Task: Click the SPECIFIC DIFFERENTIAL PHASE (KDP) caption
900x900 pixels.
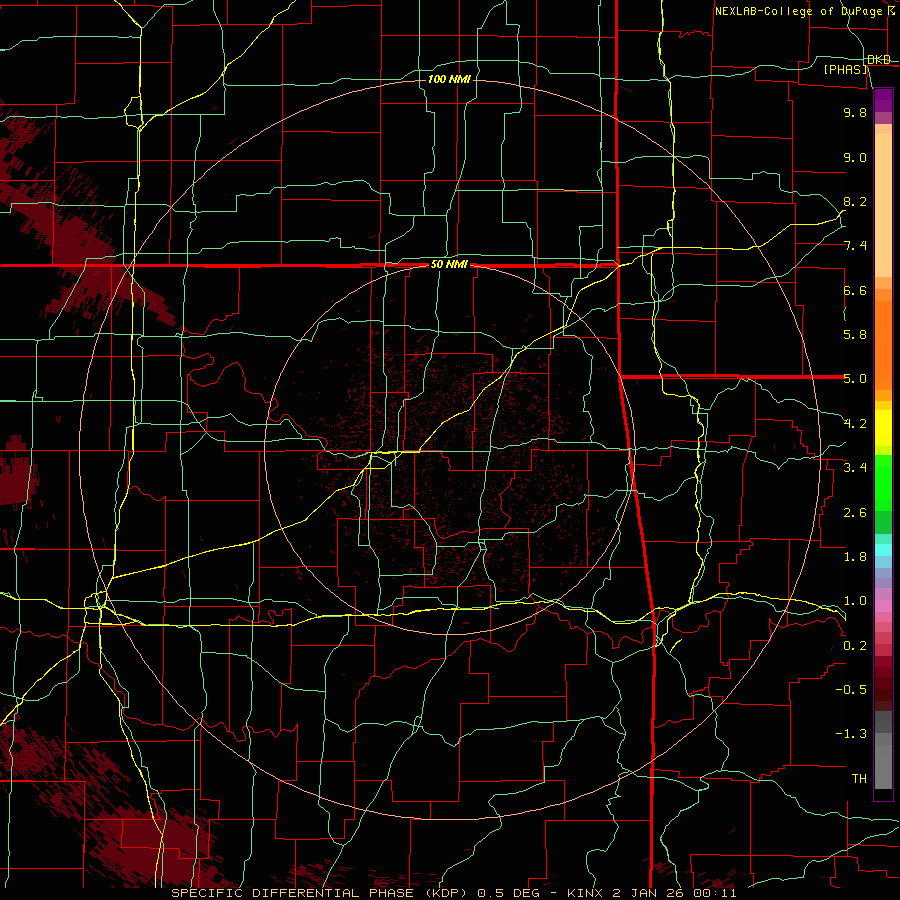Action: point(317,893)
